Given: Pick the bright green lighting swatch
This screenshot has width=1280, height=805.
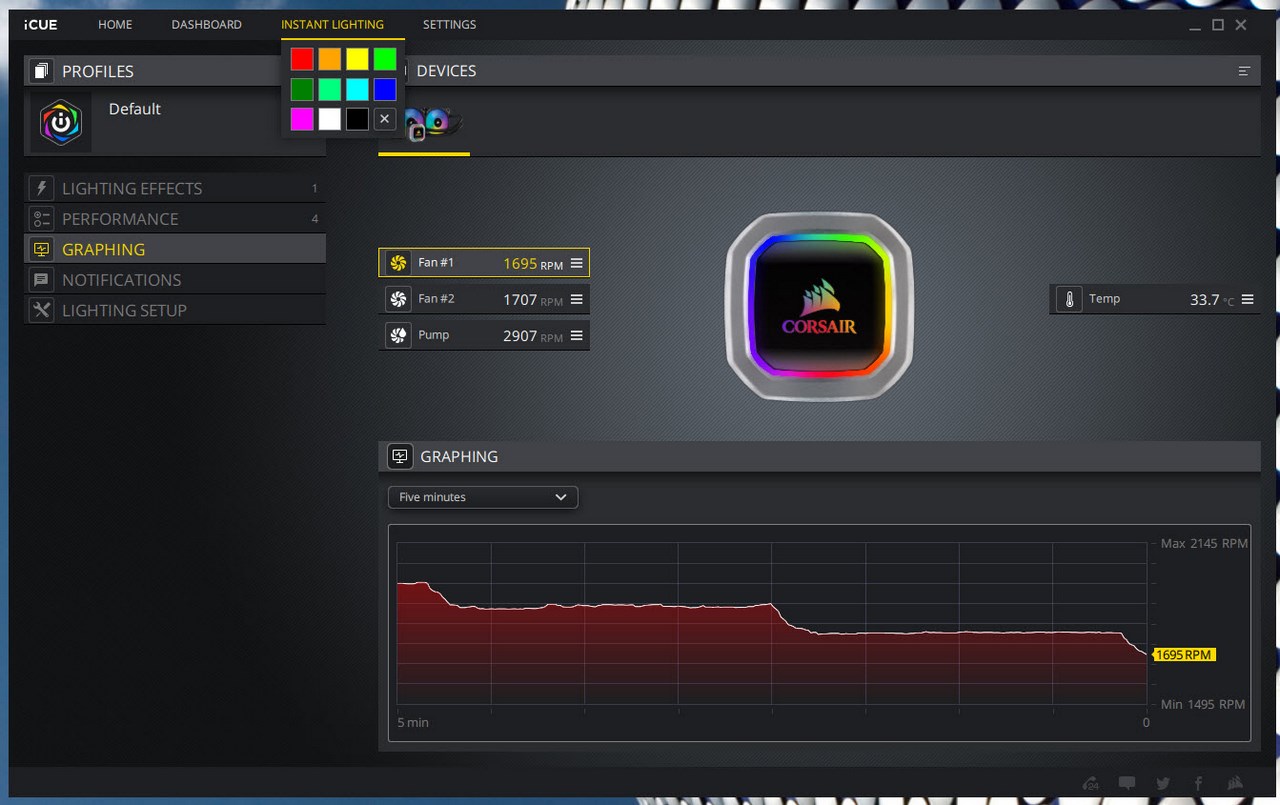Looking at the screenshot, I should [x=385, y=59].
